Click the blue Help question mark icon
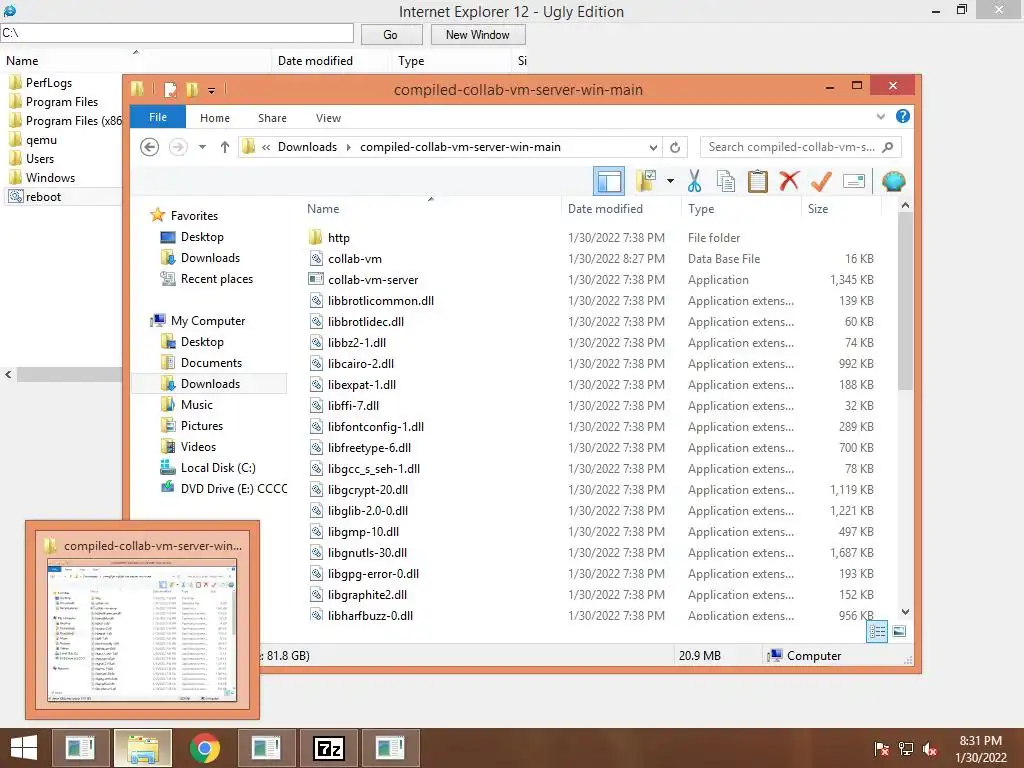1024x768 pixels. pos(903,116)
